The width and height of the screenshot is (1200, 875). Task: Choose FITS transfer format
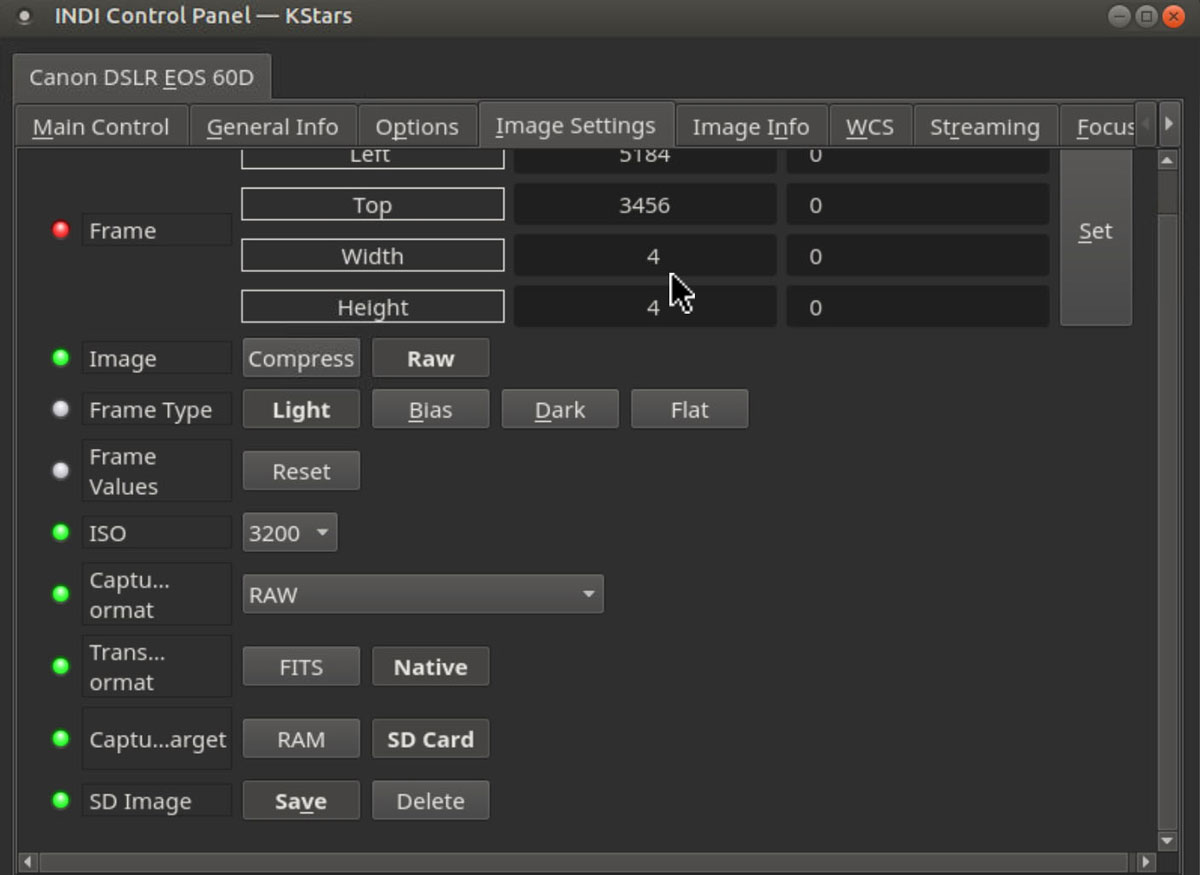point(301,667)
